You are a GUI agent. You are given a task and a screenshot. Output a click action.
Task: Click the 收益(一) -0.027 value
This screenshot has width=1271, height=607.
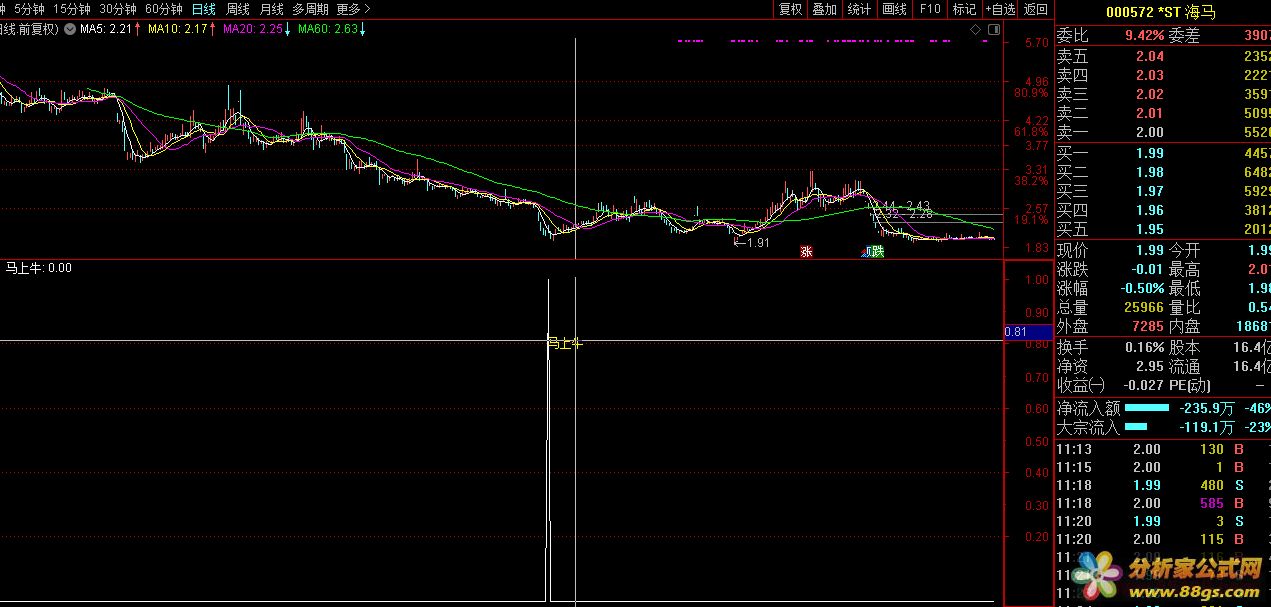(1143, 385)
